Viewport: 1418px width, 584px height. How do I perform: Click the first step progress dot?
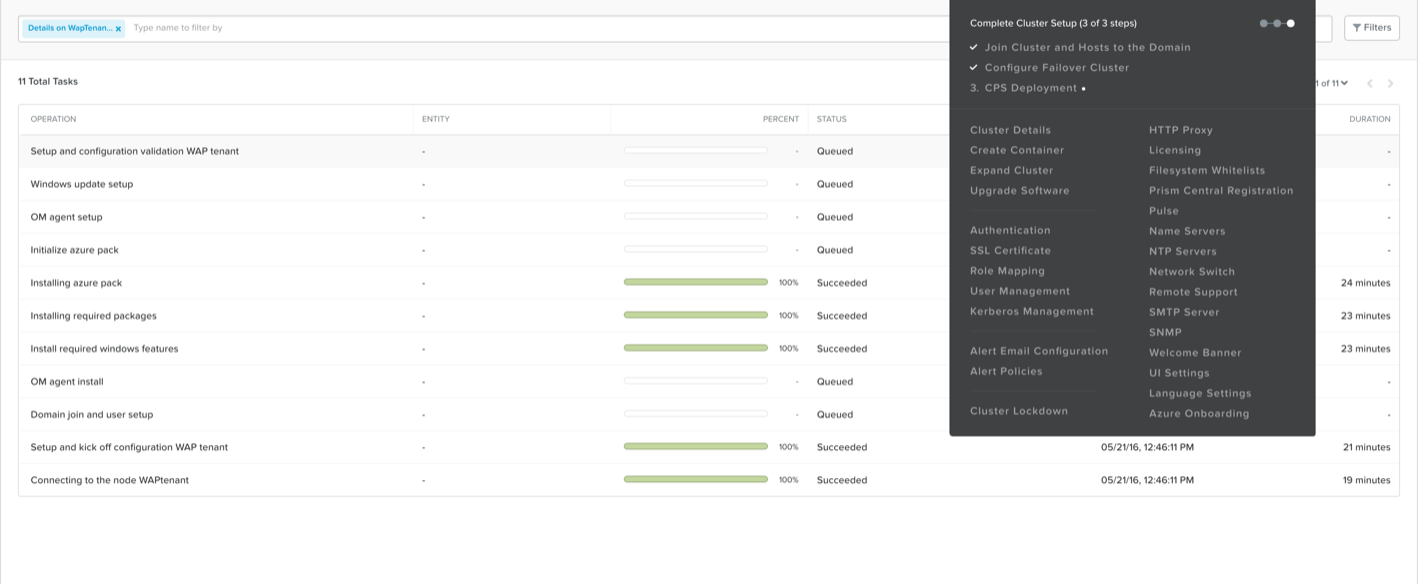[1262, 21]
